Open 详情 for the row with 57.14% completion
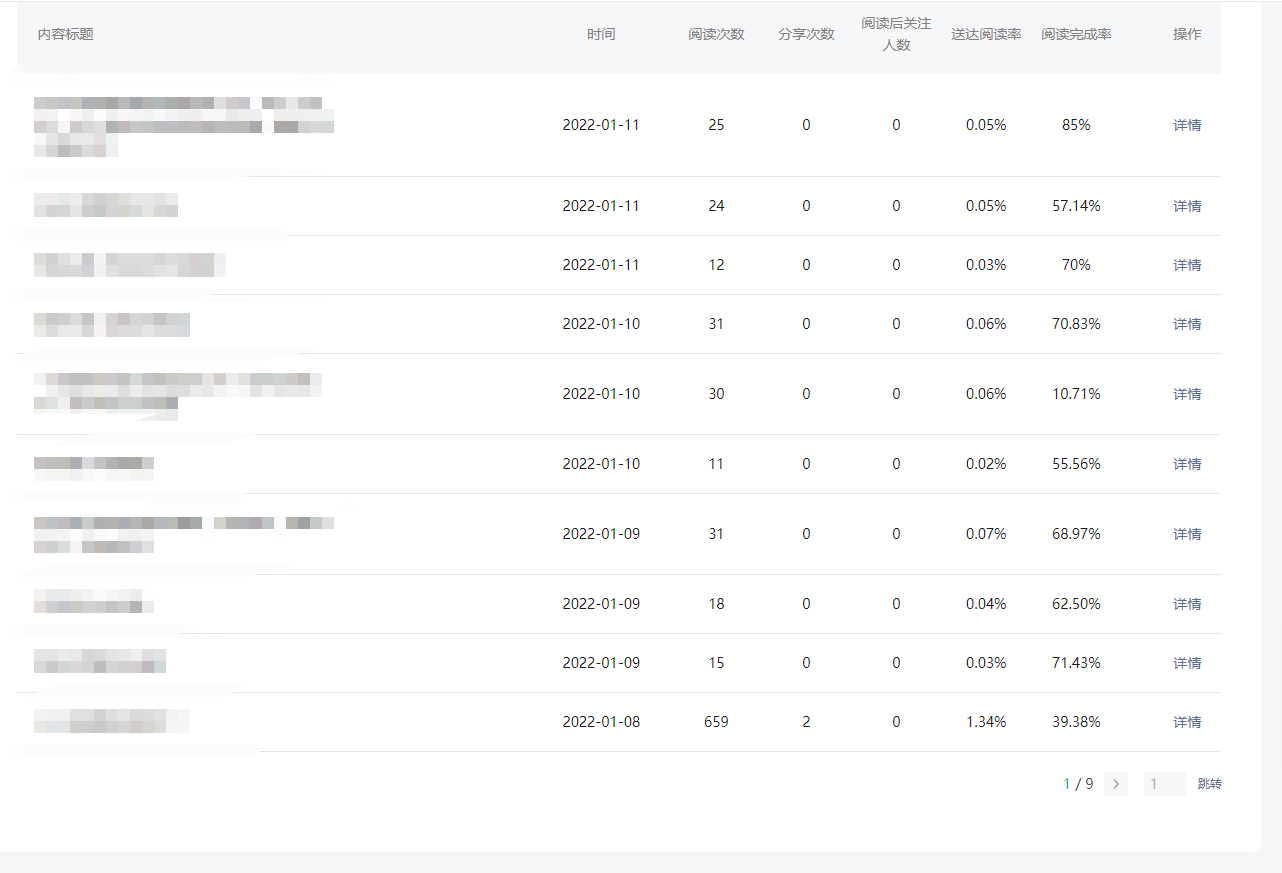This screenshot has height=873, width=1282. pyautogui.click(x=1187, y=206)
